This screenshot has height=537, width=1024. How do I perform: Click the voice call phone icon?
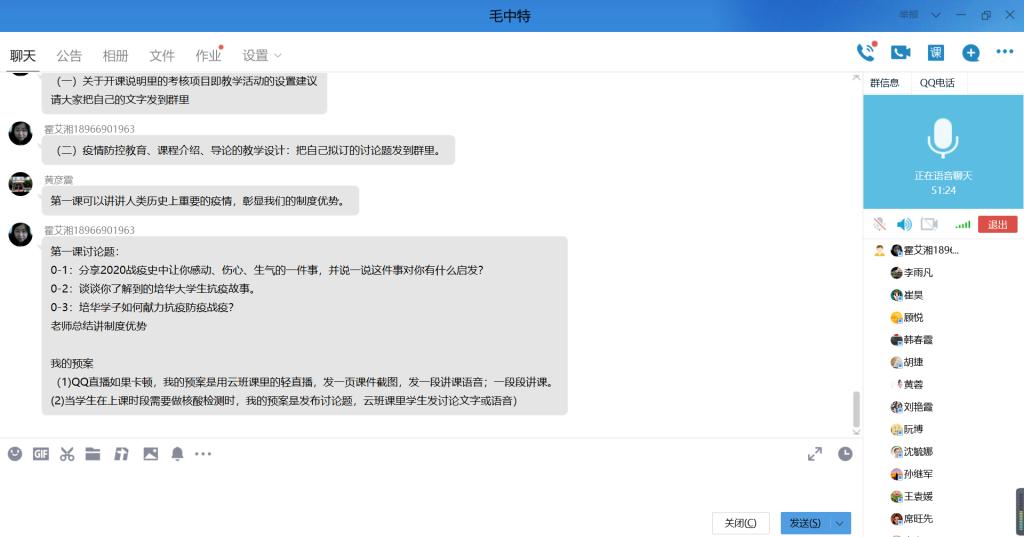coord(865,53)
